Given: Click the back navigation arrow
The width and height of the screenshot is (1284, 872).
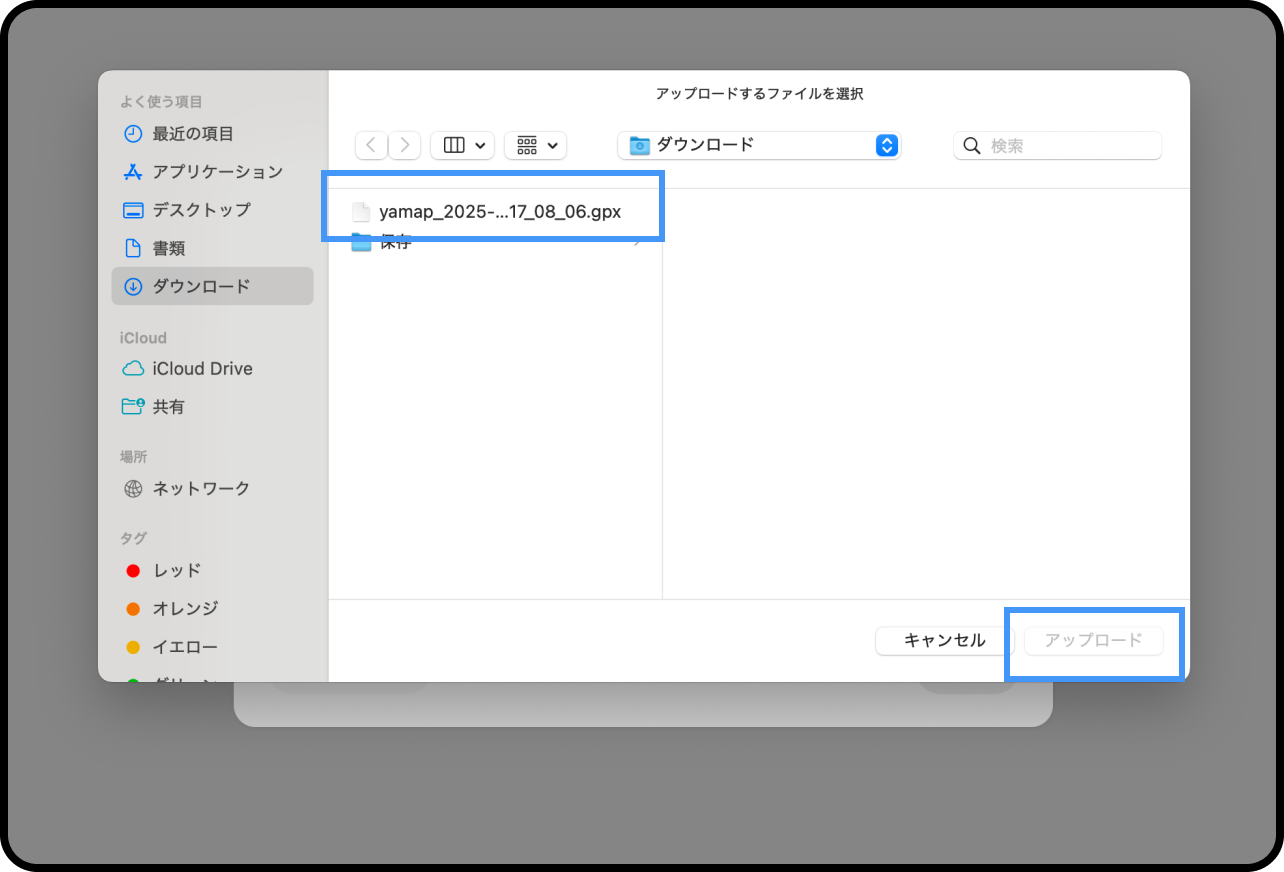Looking at the screenshot, I should [371, 145].
